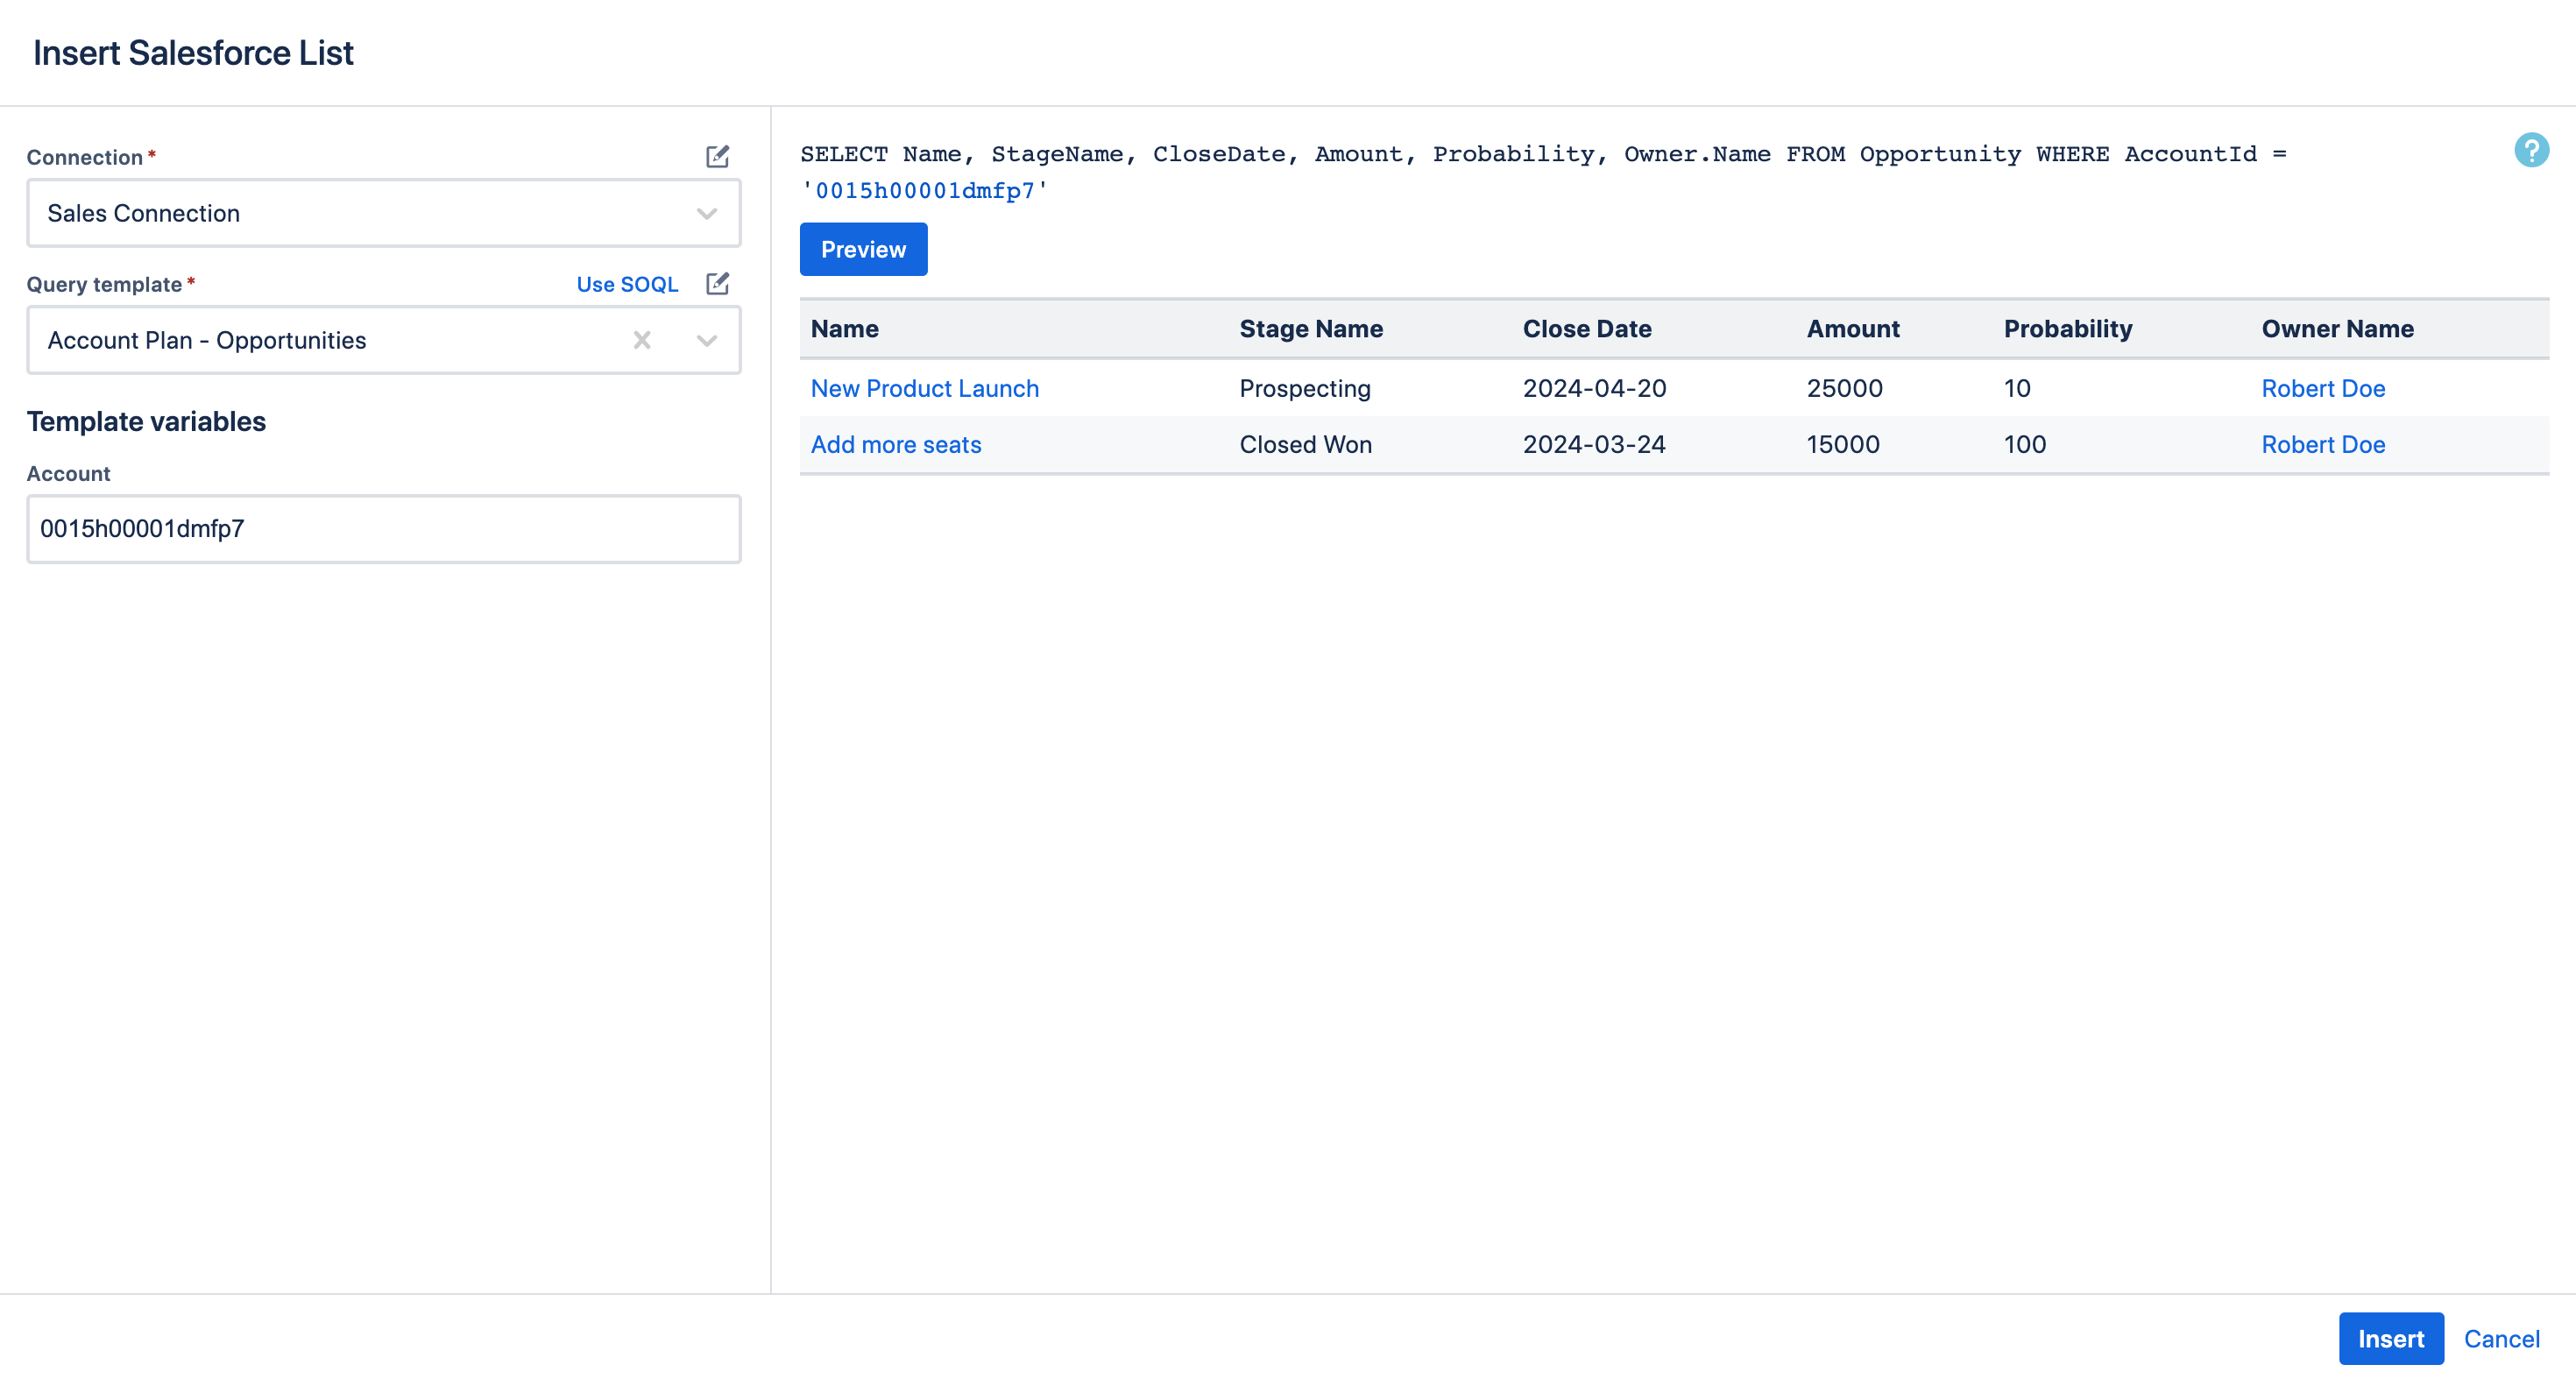The image size is (2576, 1379).
Task: Click the Use SOQL link
Action: [x=627, y=284]
